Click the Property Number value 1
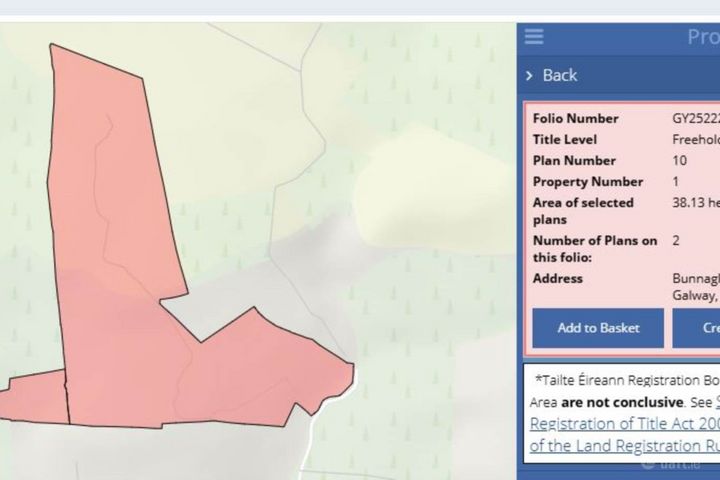 click(x=676, y=182)
